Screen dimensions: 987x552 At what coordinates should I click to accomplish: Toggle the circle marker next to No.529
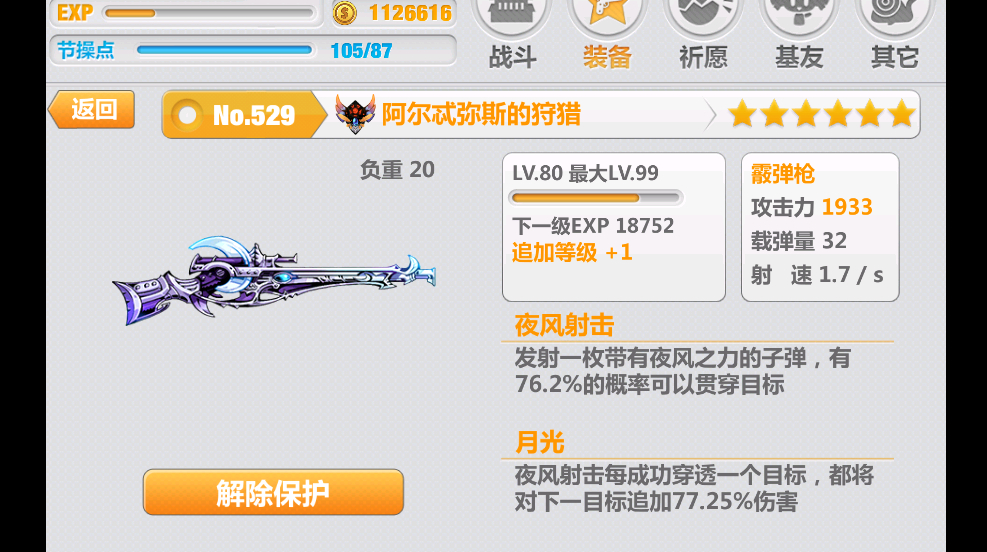point(187,115)
